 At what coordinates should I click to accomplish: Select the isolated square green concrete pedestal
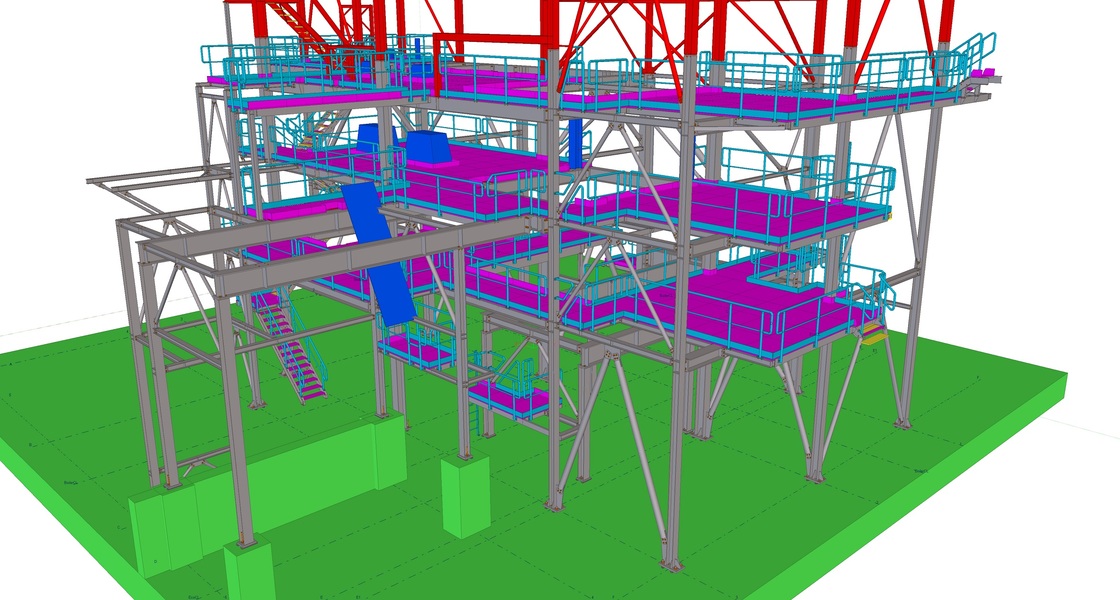[x=465, y=495]
